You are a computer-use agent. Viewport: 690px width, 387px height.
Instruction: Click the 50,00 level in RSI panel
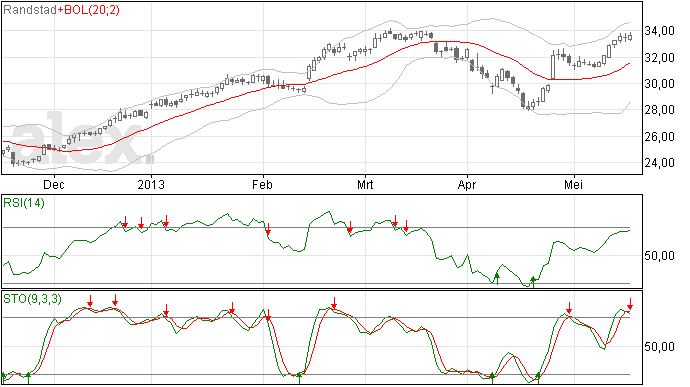point(659,256)
